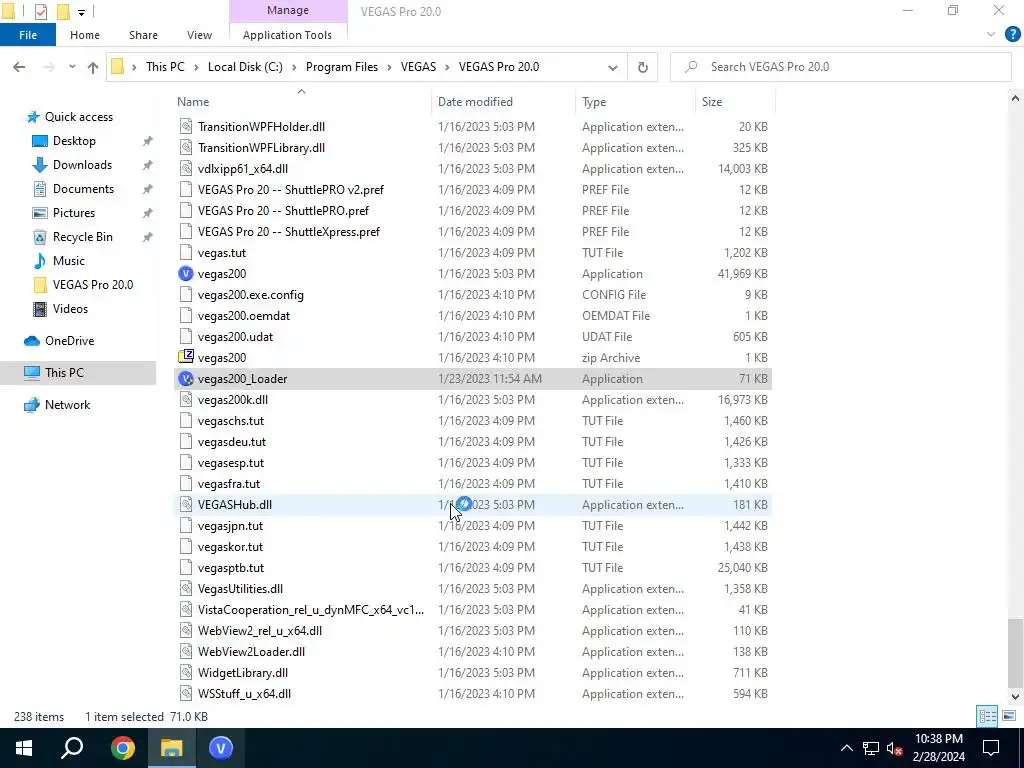
Task: Click the VEGASHub.dll file icon
Action: [x=186, y=505]
